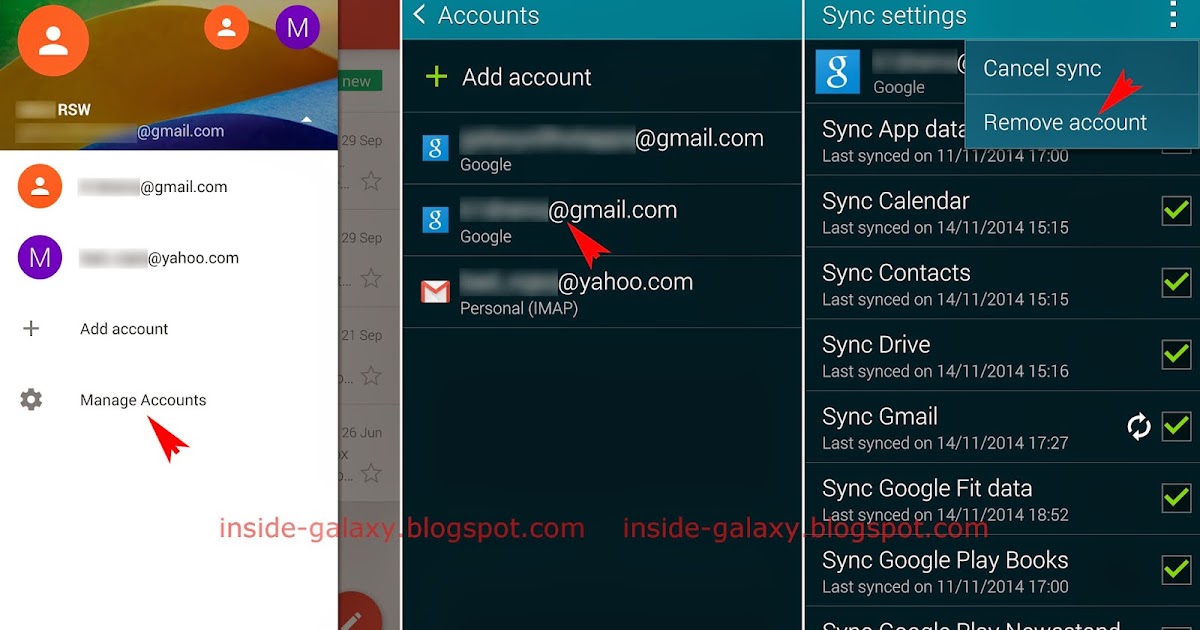
Task: Tap the Gmail envelope icon for yahoo account
Action: point(435,292)
